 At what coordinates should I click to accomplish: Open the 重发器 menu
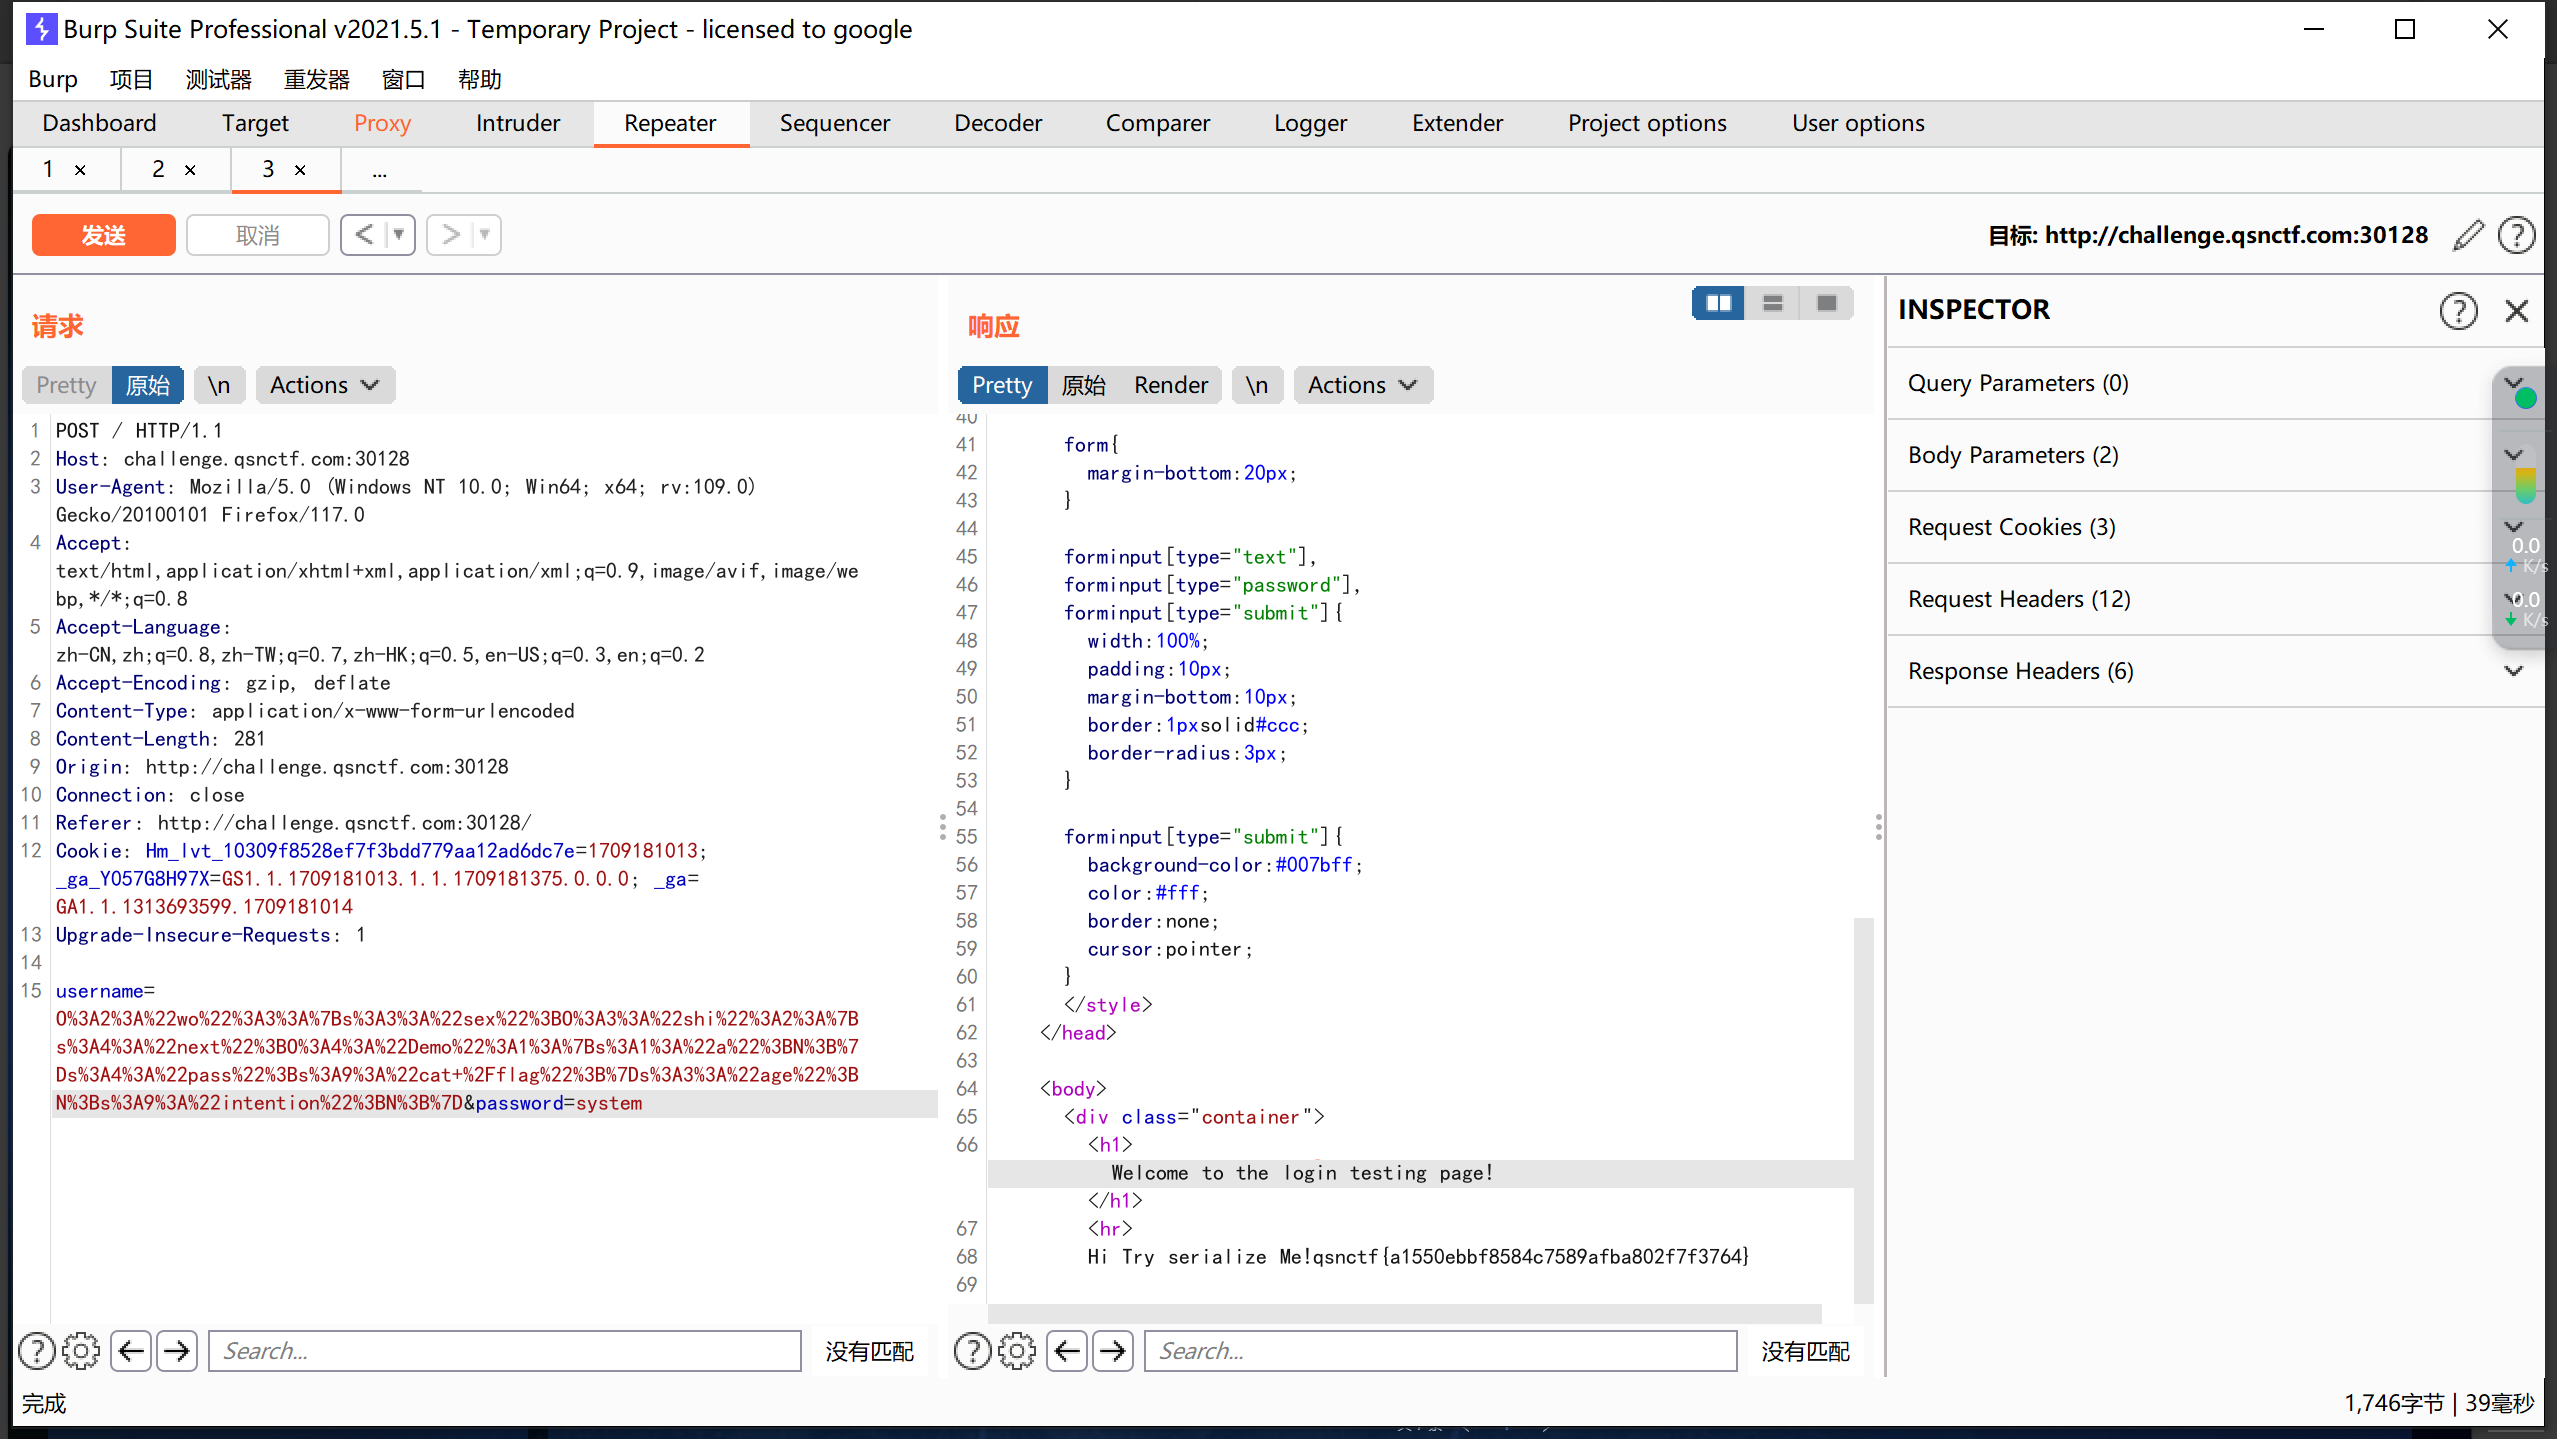(317, 79)
